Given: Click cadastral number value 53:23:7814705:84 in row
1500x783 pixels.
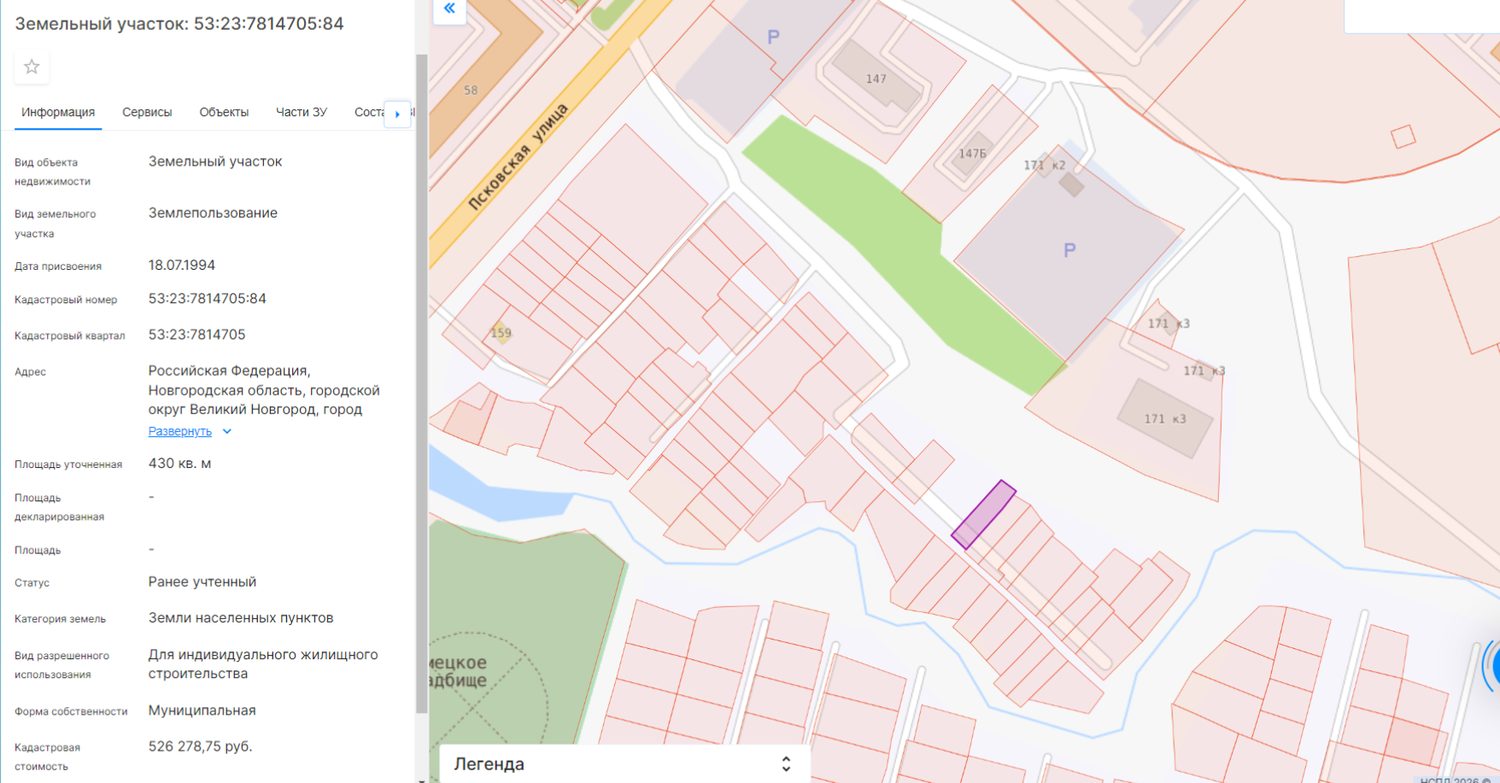Looking at the screenshot, I should [x=207, y=299].
